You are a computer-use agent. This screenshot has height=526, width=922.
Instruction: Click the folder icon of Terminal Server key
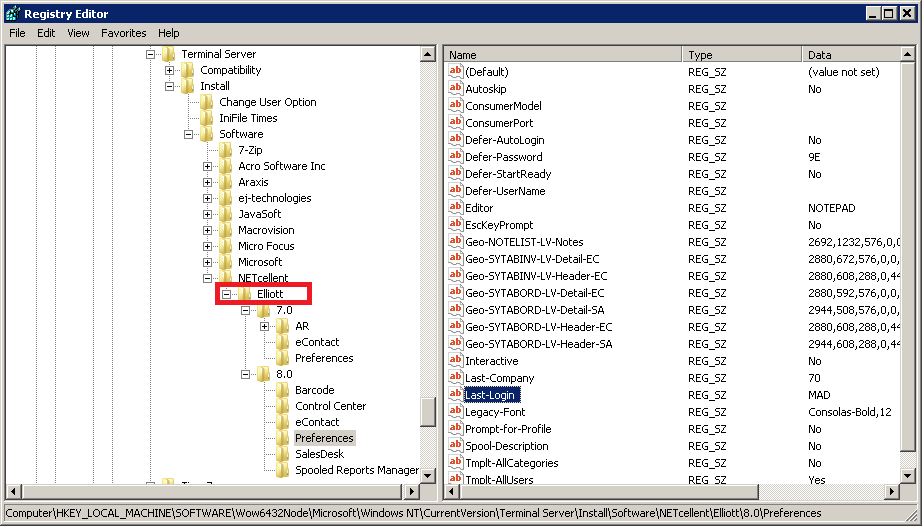[168, 54]
